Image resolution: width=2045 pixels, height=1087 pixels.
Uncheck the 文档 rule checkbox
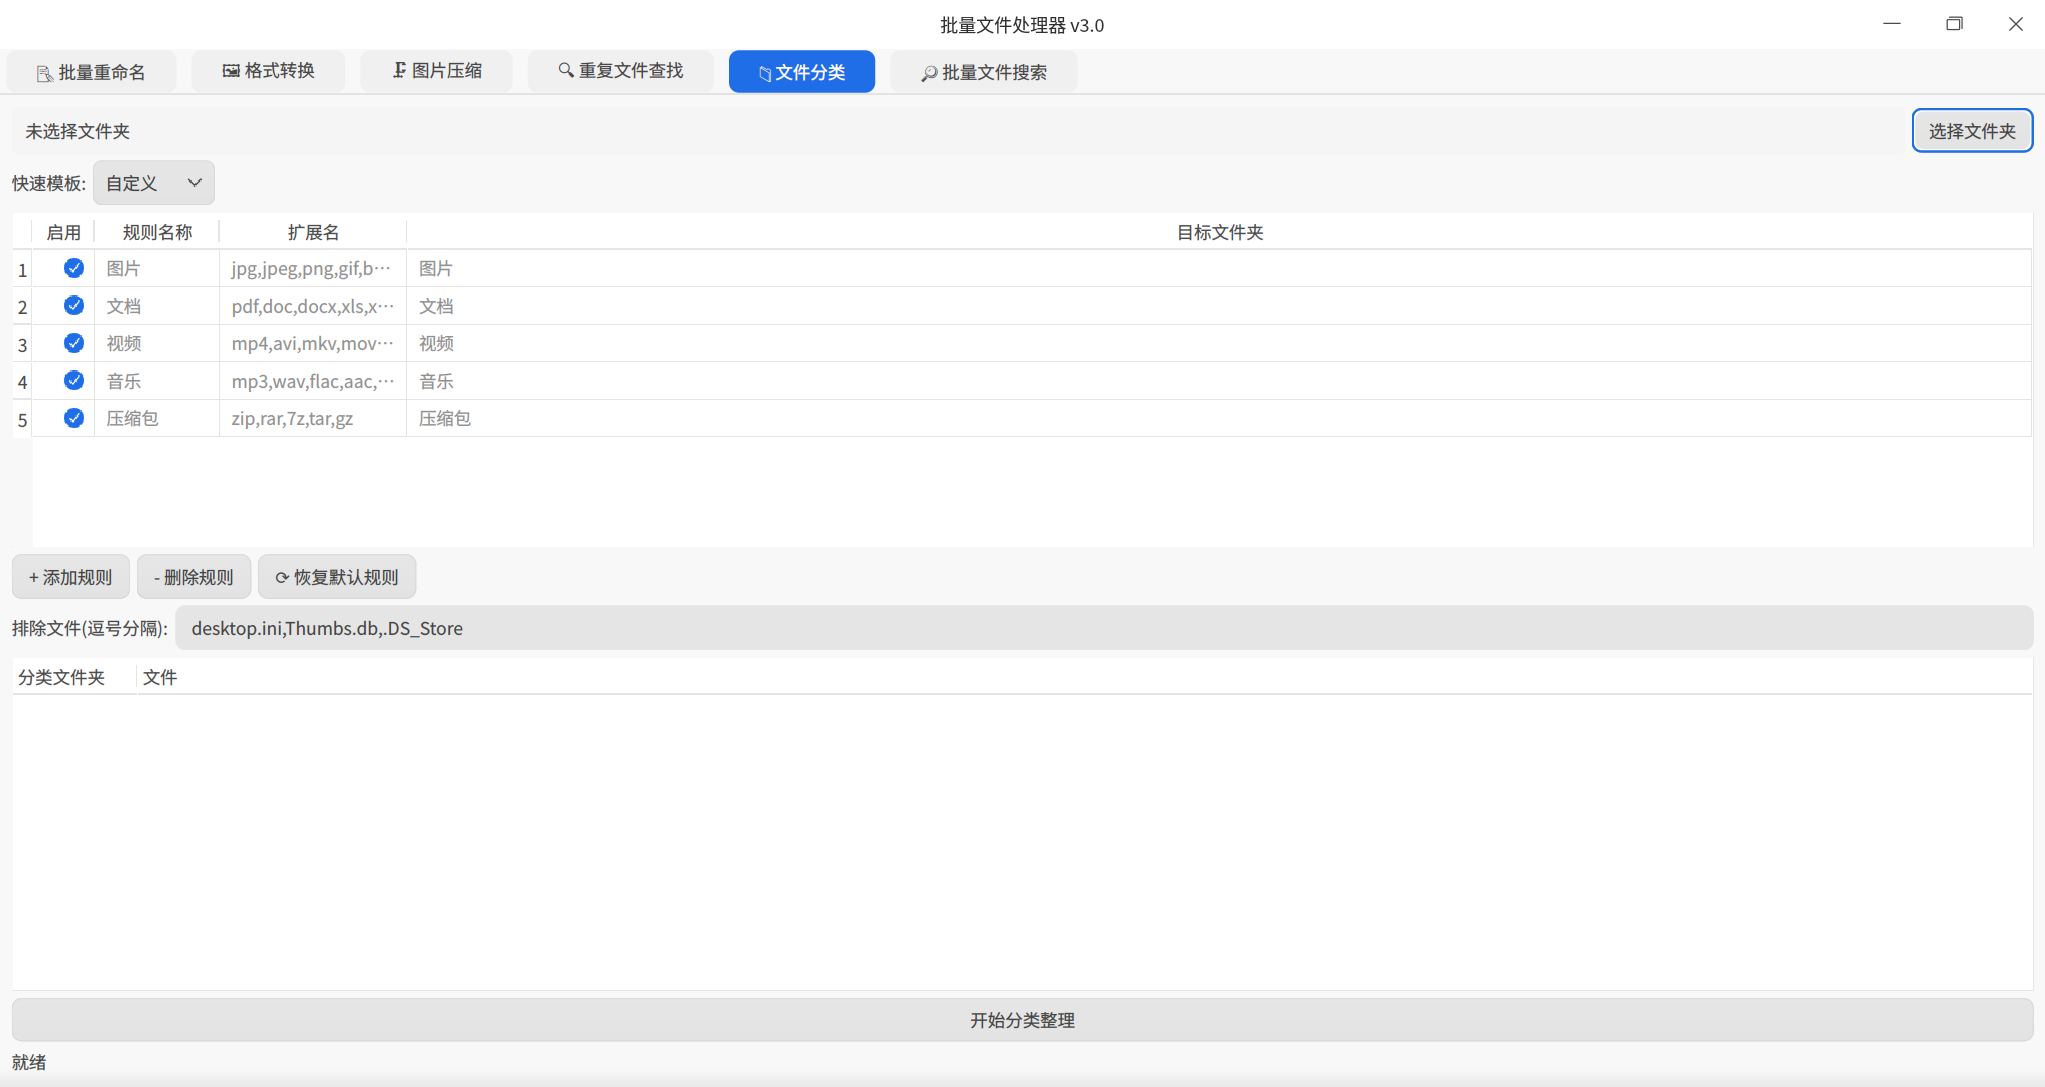74,306
